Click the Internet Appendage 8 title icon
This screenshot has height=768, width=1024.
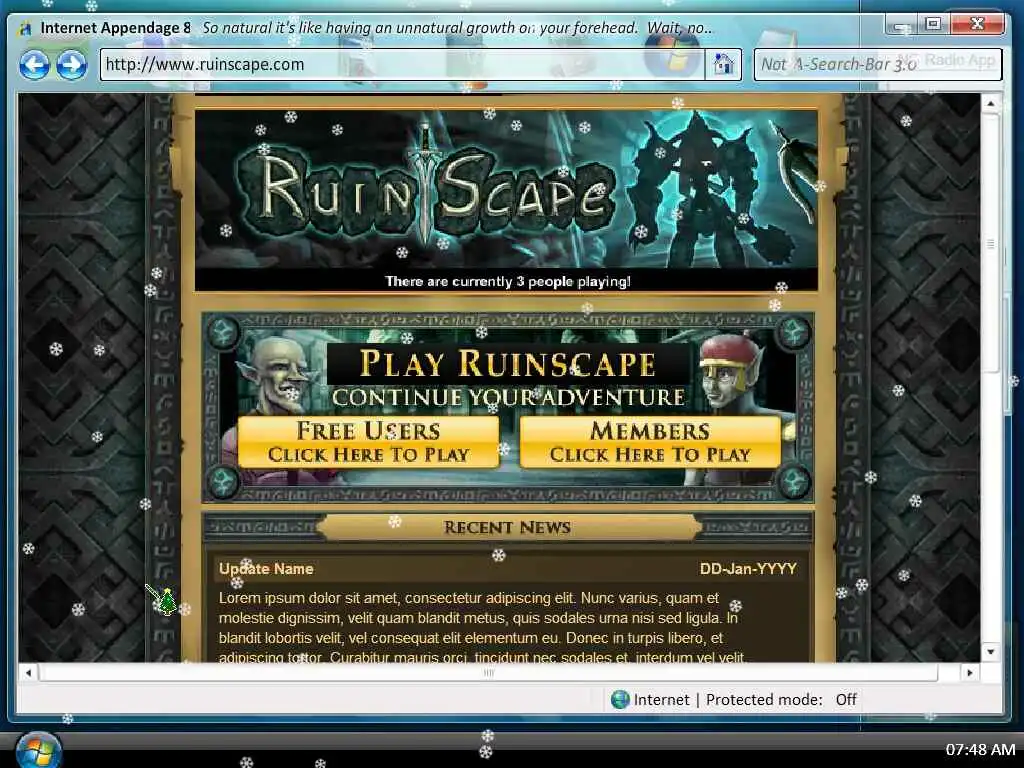click(25, 29)
